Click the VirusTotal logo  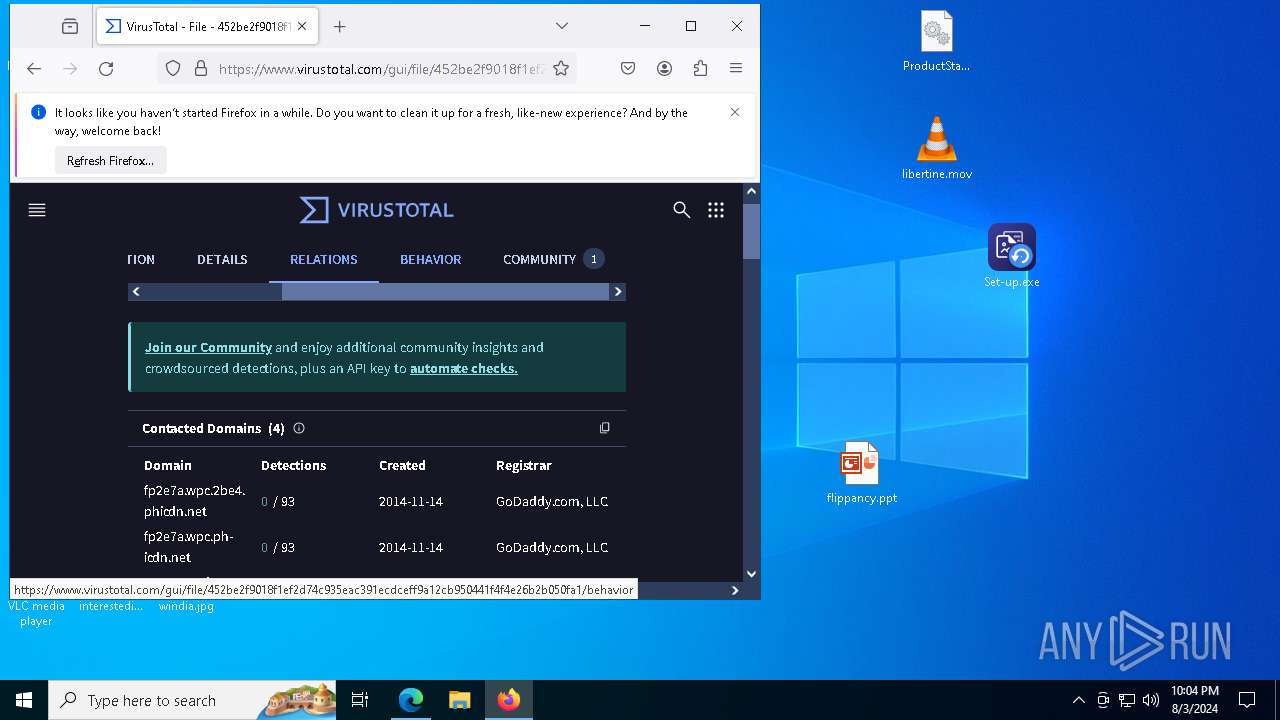(x=377, y=210)
